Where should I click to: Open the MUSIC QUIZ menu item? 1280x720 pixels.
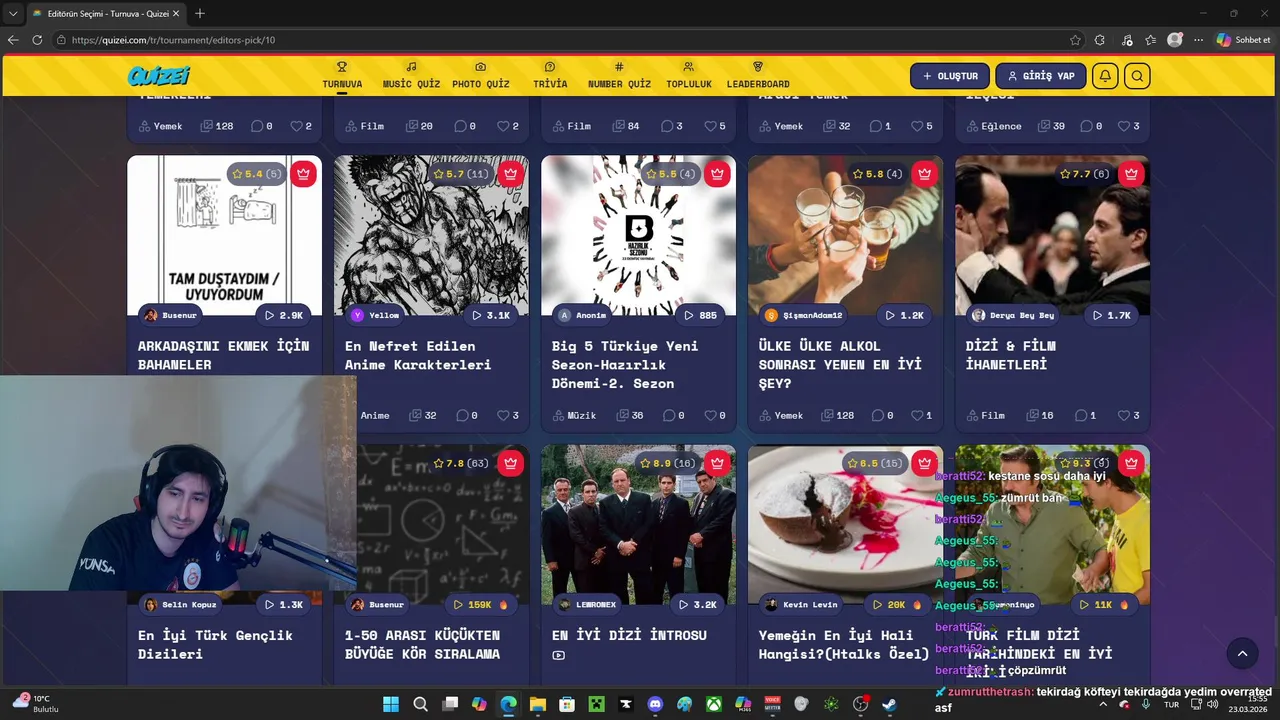point(411,76)
